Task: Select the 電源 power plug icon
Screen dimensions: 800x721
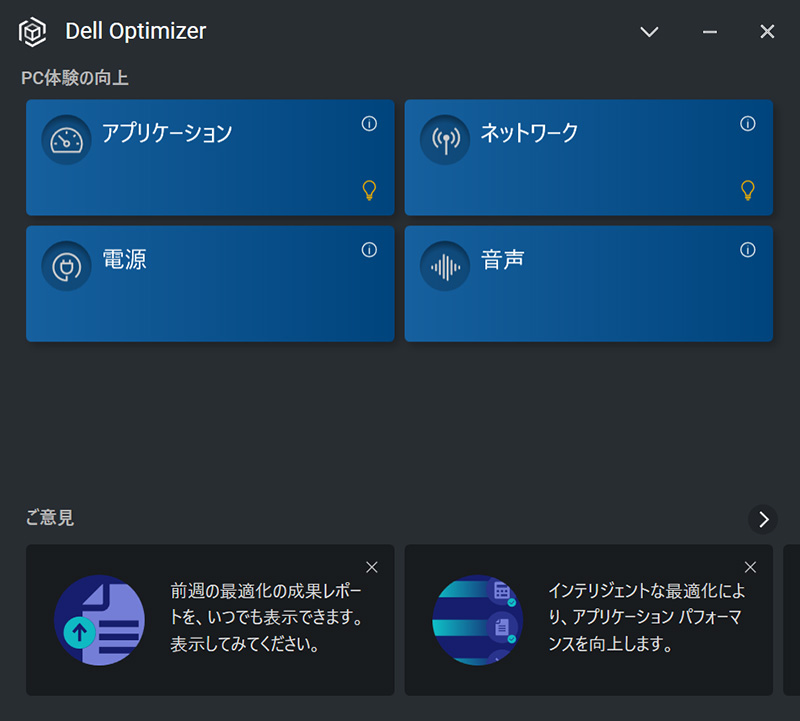Action: point(66,266)
